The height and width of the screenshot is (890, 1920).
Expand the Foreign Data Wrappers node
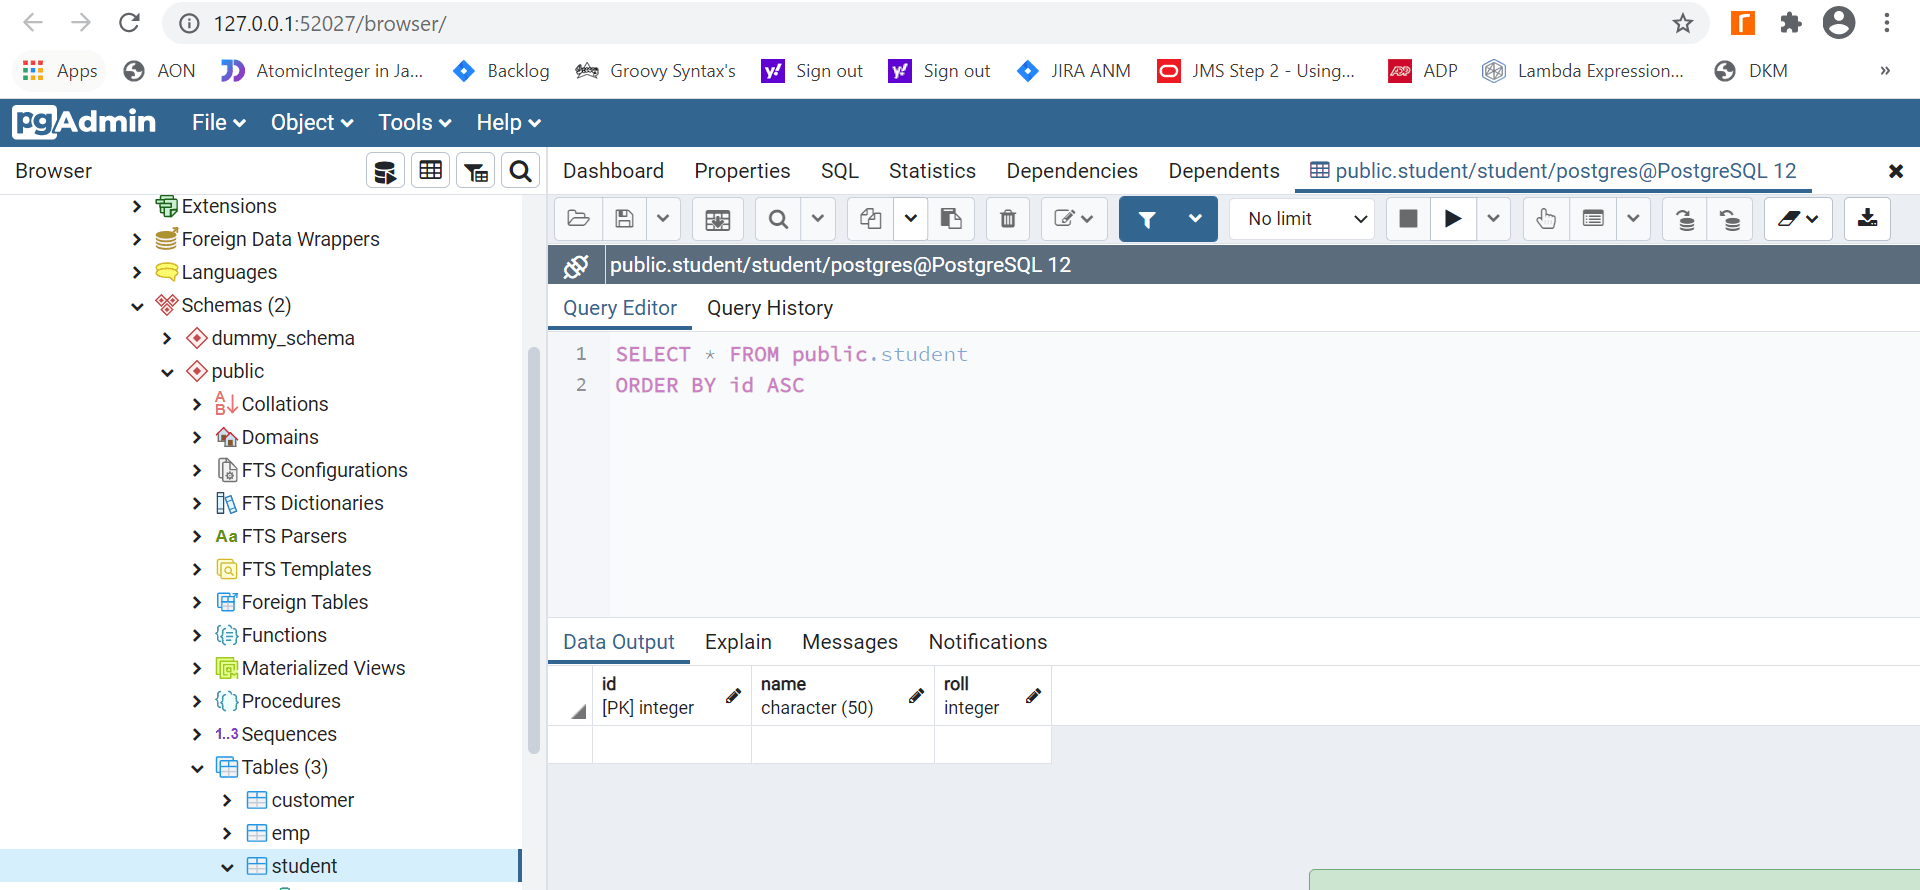[137, 239]
